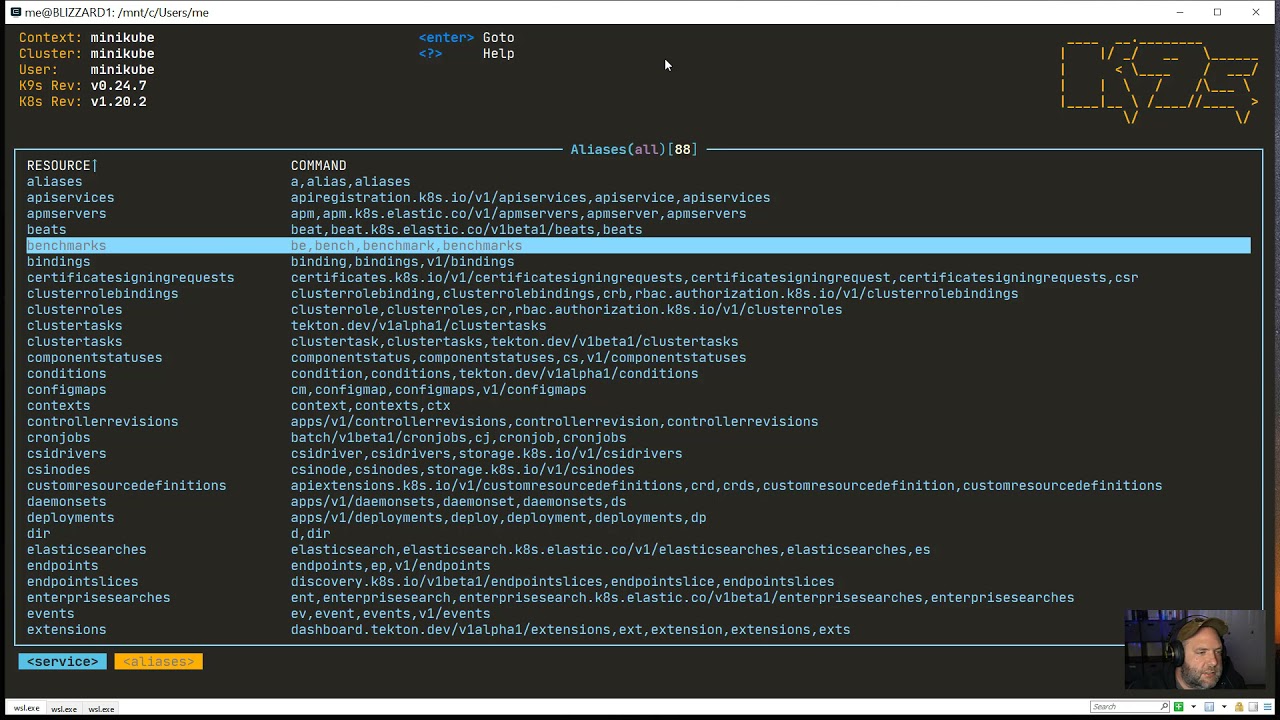Select the deployments row
The image size is (1280, 720).
pyautogui.click(x=638, y=517)
